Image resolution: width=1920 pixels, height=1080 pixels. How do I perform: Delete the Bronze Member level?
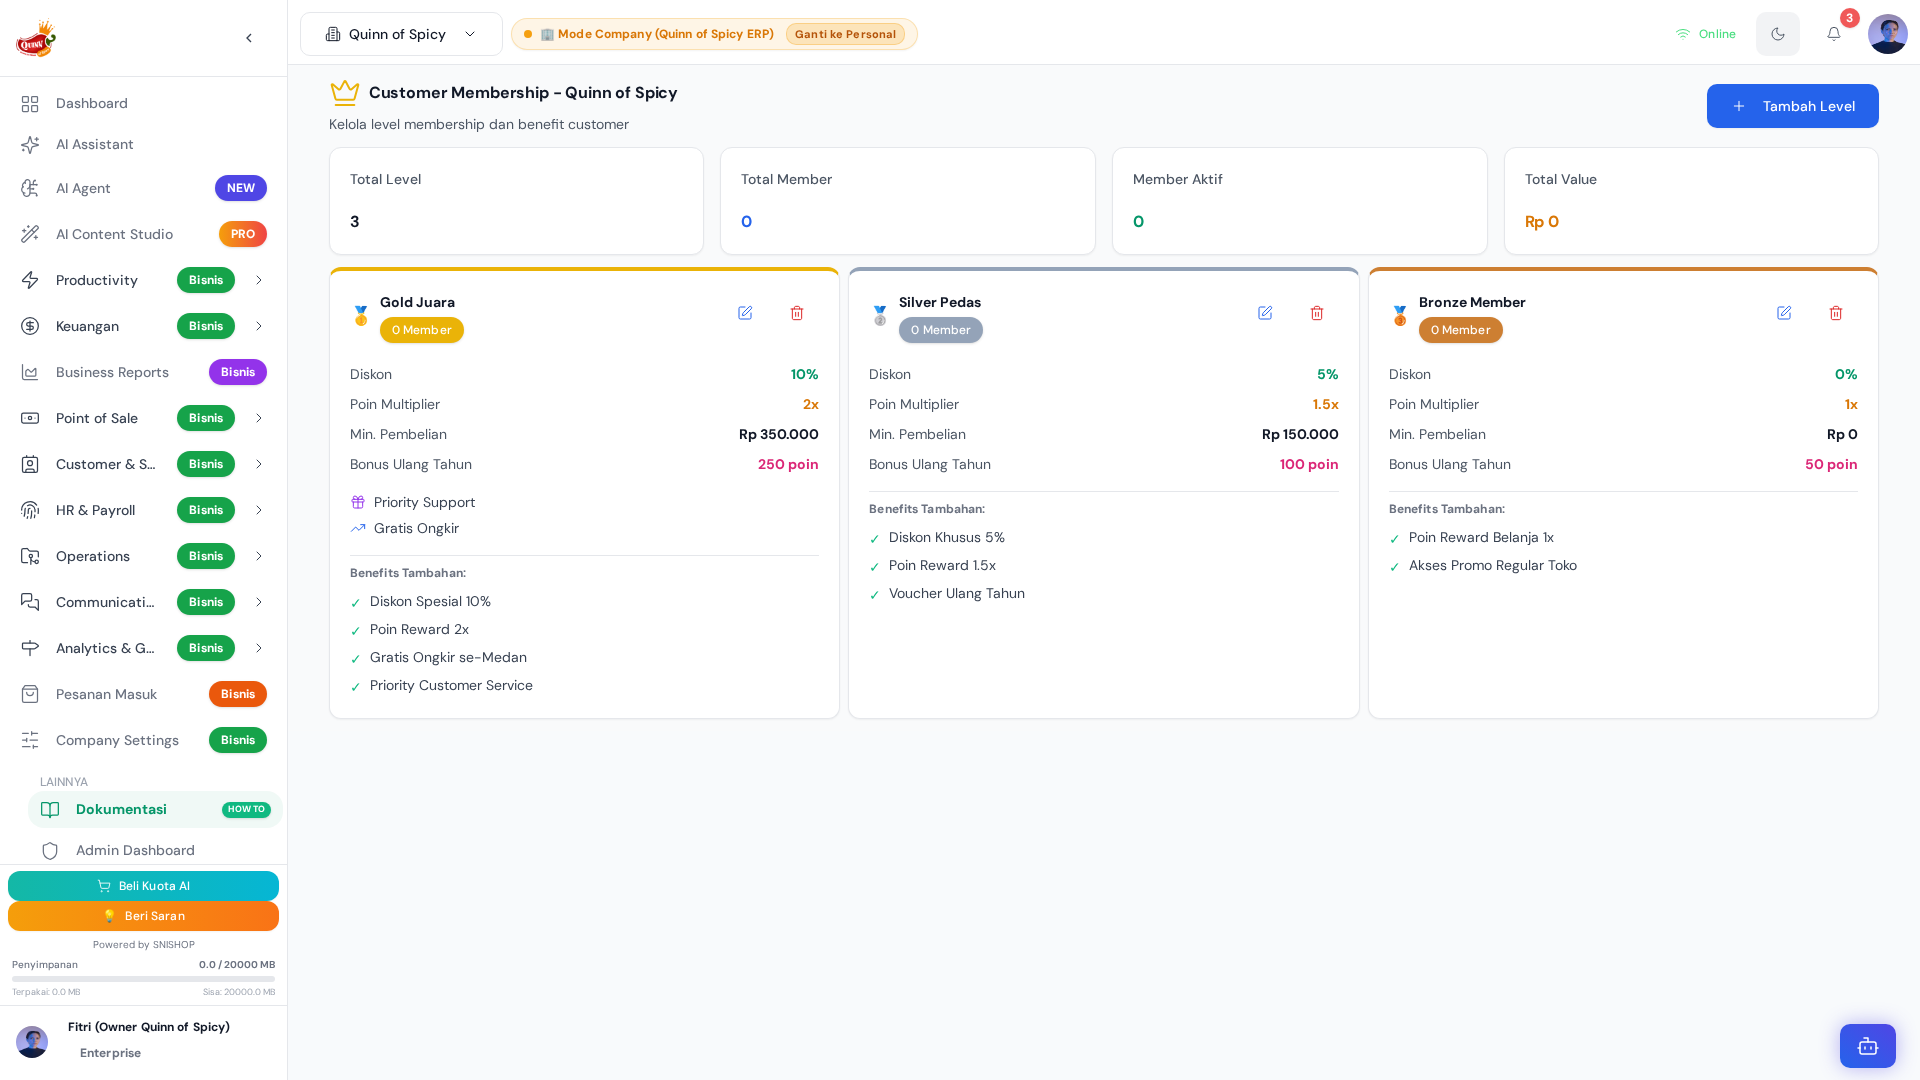(x=1836, y=313)
